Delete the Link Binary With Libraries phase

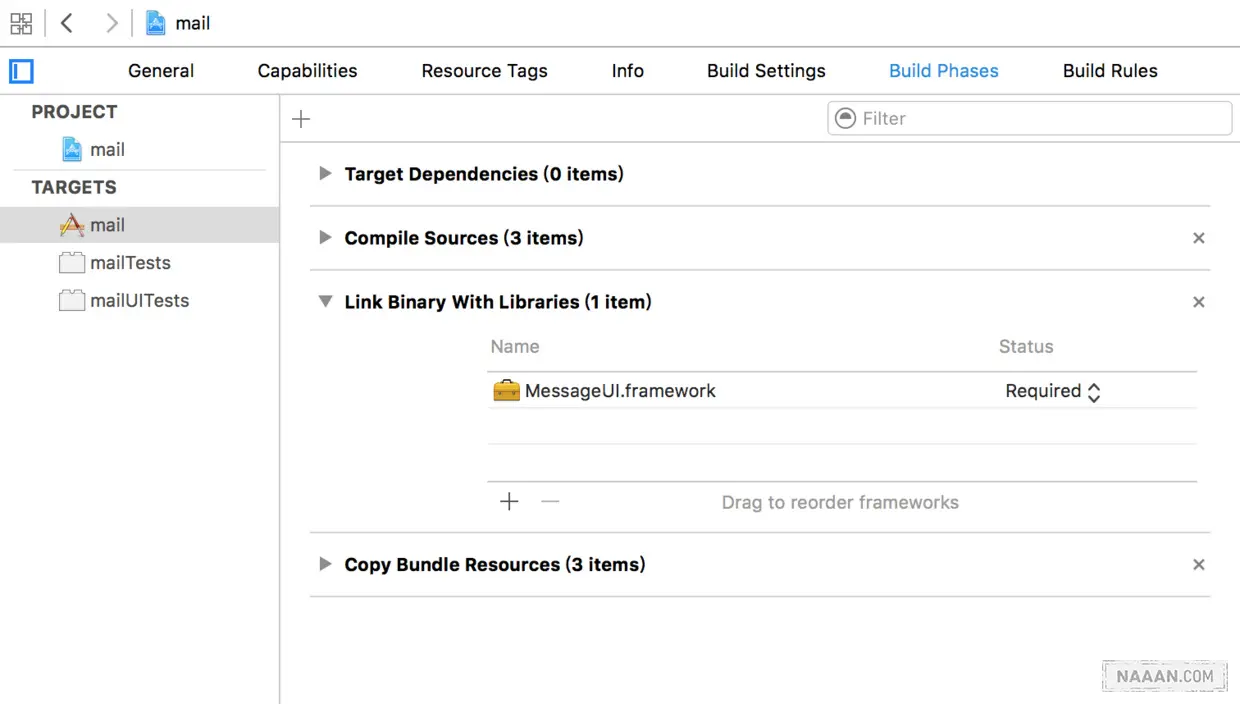(x=1198, y=302)
